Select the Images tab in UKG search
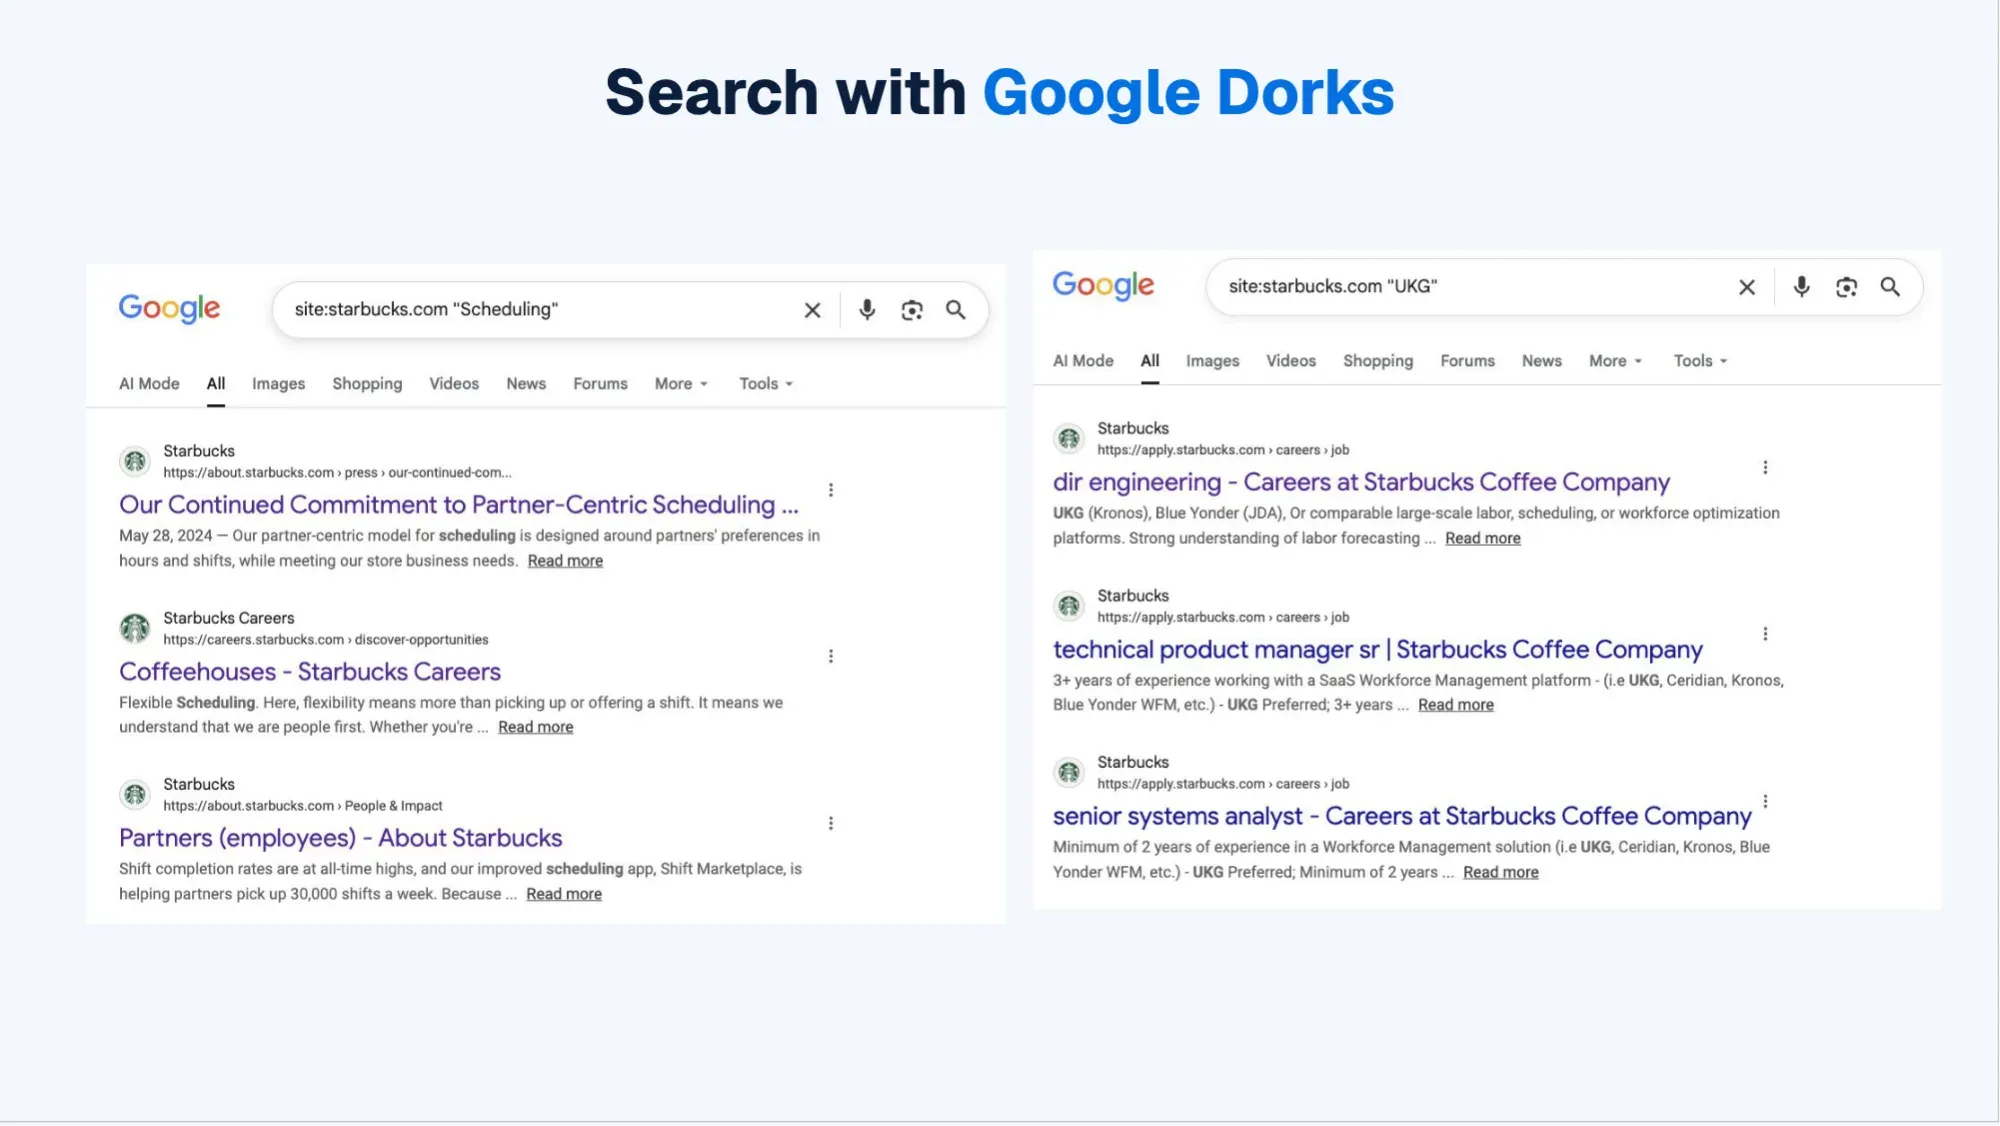The image size is (2000, 1126). (x=1212, y=361)
